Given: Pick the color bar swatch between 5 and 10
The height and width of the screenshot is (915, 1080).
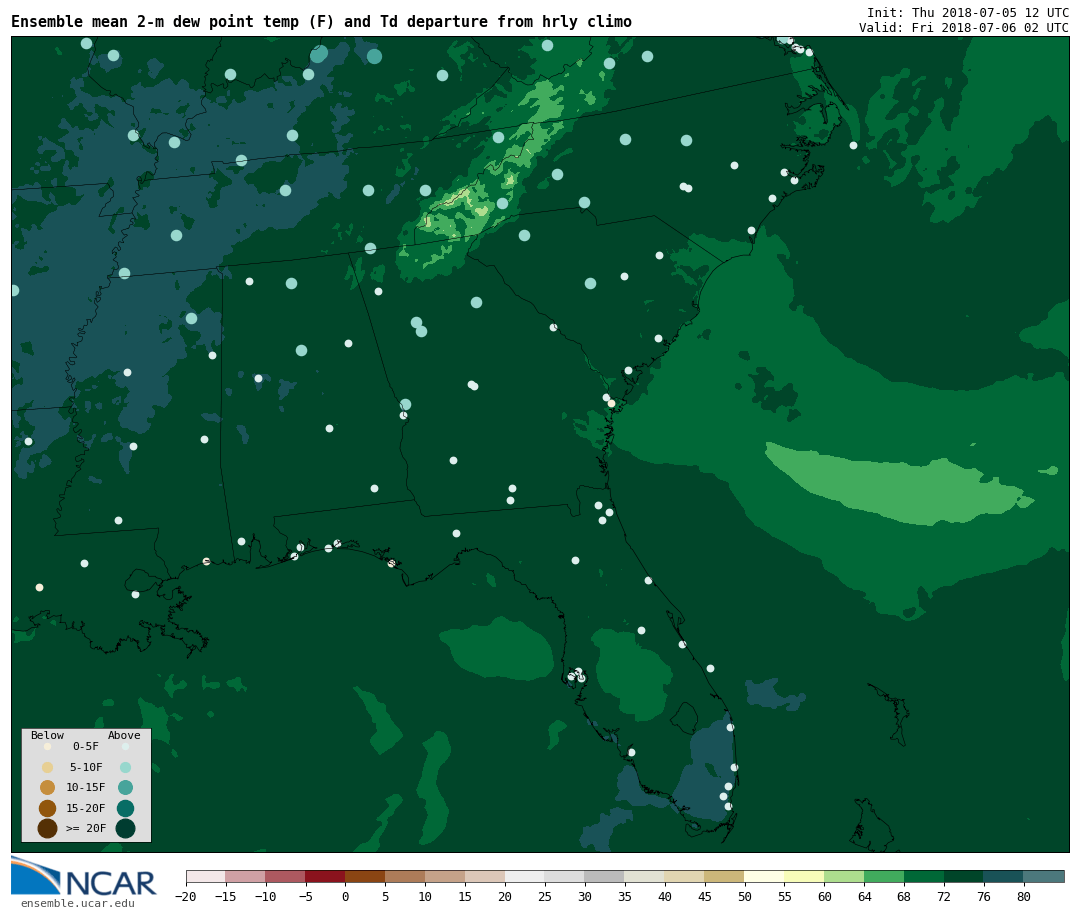Looking at the screenshot, I should [405, 876].
